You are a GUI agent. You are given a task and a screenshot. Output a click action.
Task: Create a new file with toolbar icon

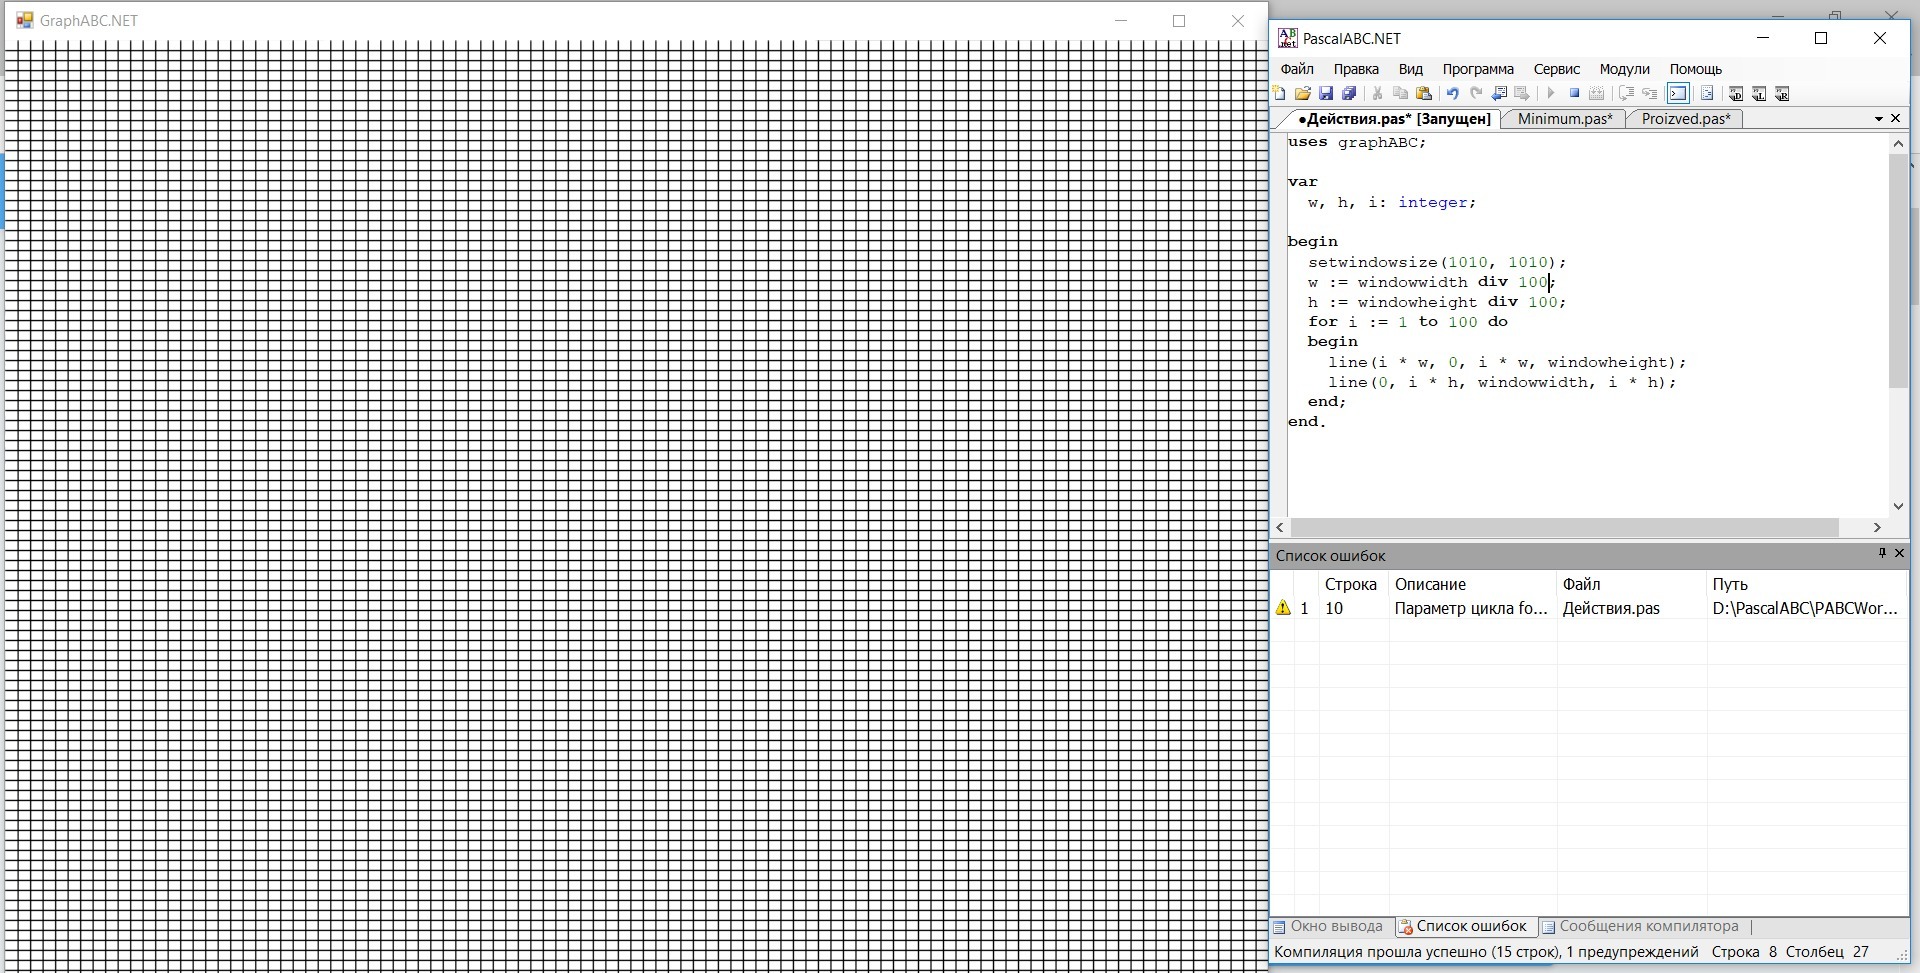point(1279,94)
